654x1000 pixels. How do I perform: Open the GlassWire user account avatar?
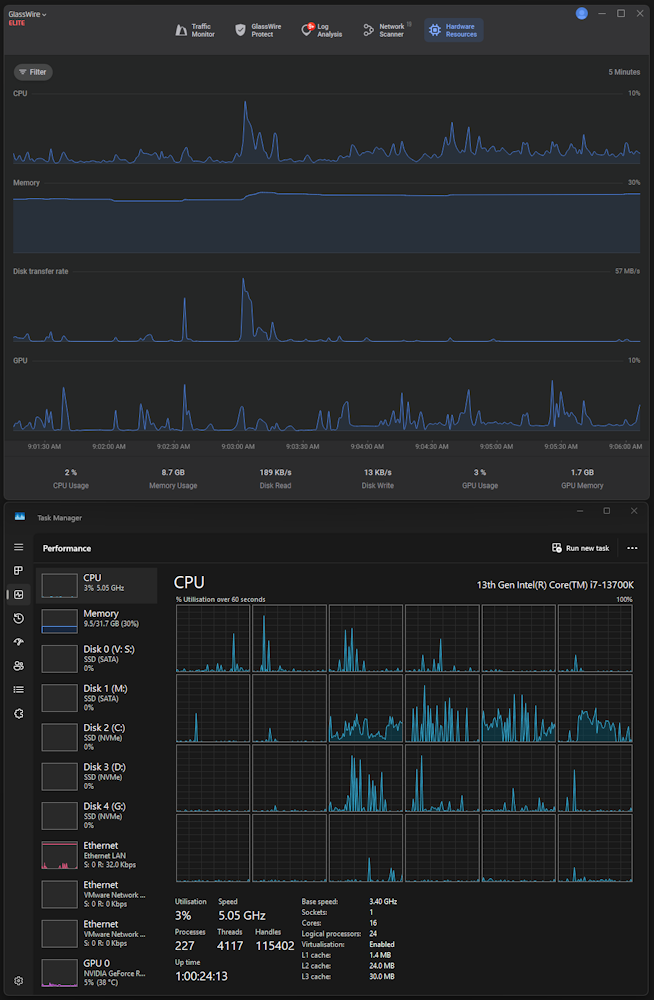pyautogui.click(x=581, y=13)
